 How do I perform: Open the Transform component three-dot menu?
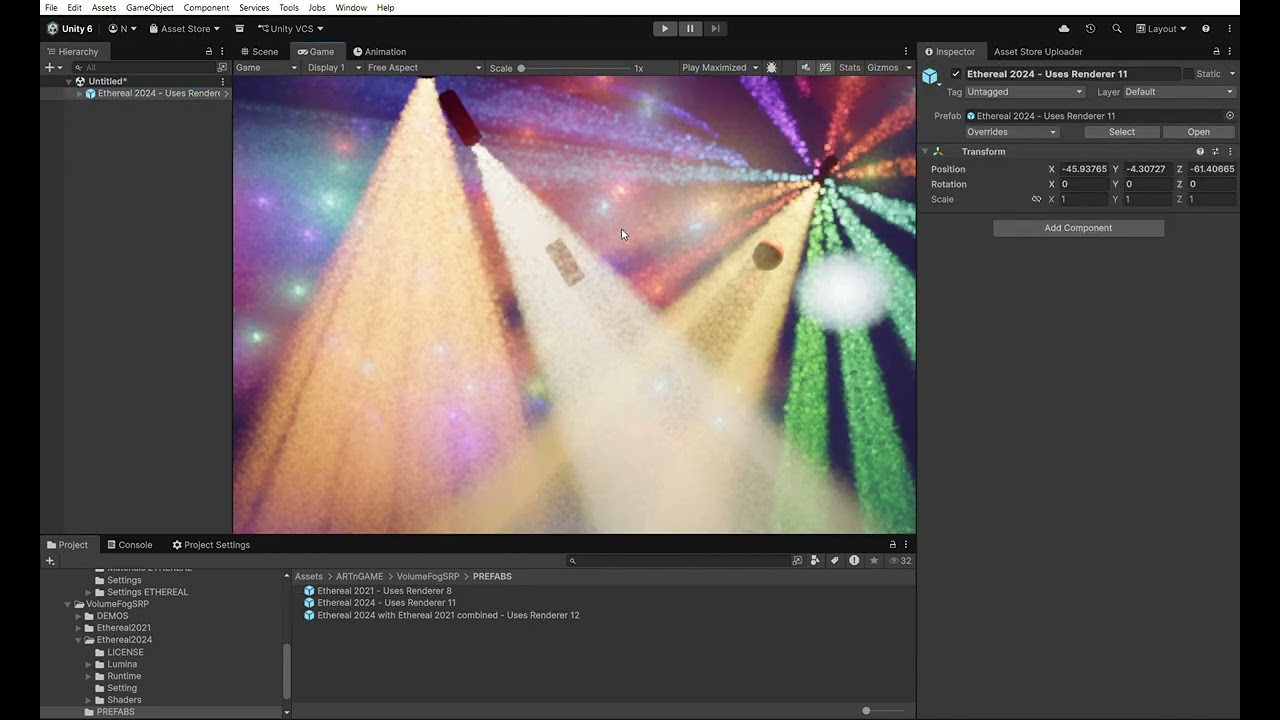click(x=1230, y=152)
